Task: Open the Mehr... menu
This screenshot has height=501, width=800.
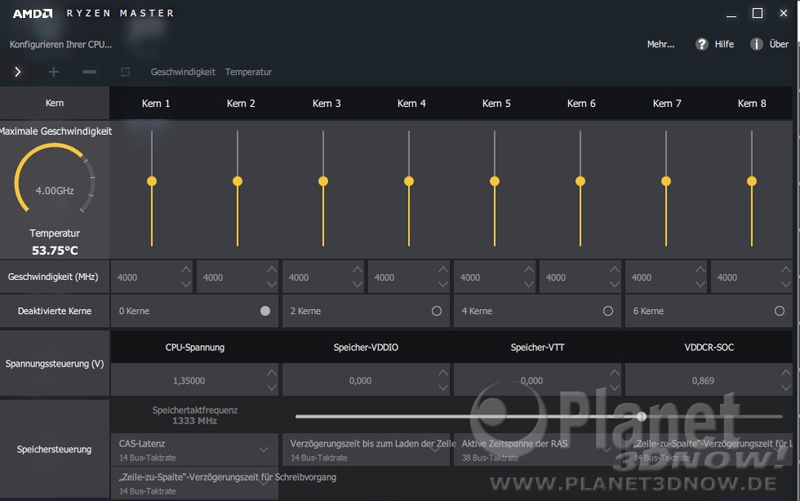Action: pos(661,44)
